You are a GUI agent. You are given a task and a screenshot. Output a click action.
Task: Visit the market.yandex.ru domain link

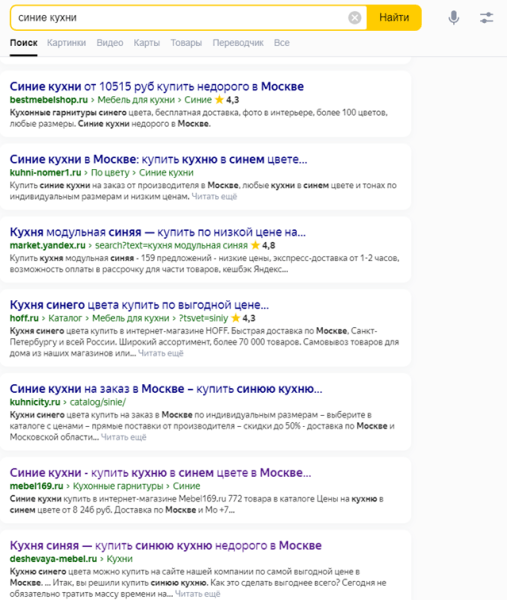coord(47,245)
